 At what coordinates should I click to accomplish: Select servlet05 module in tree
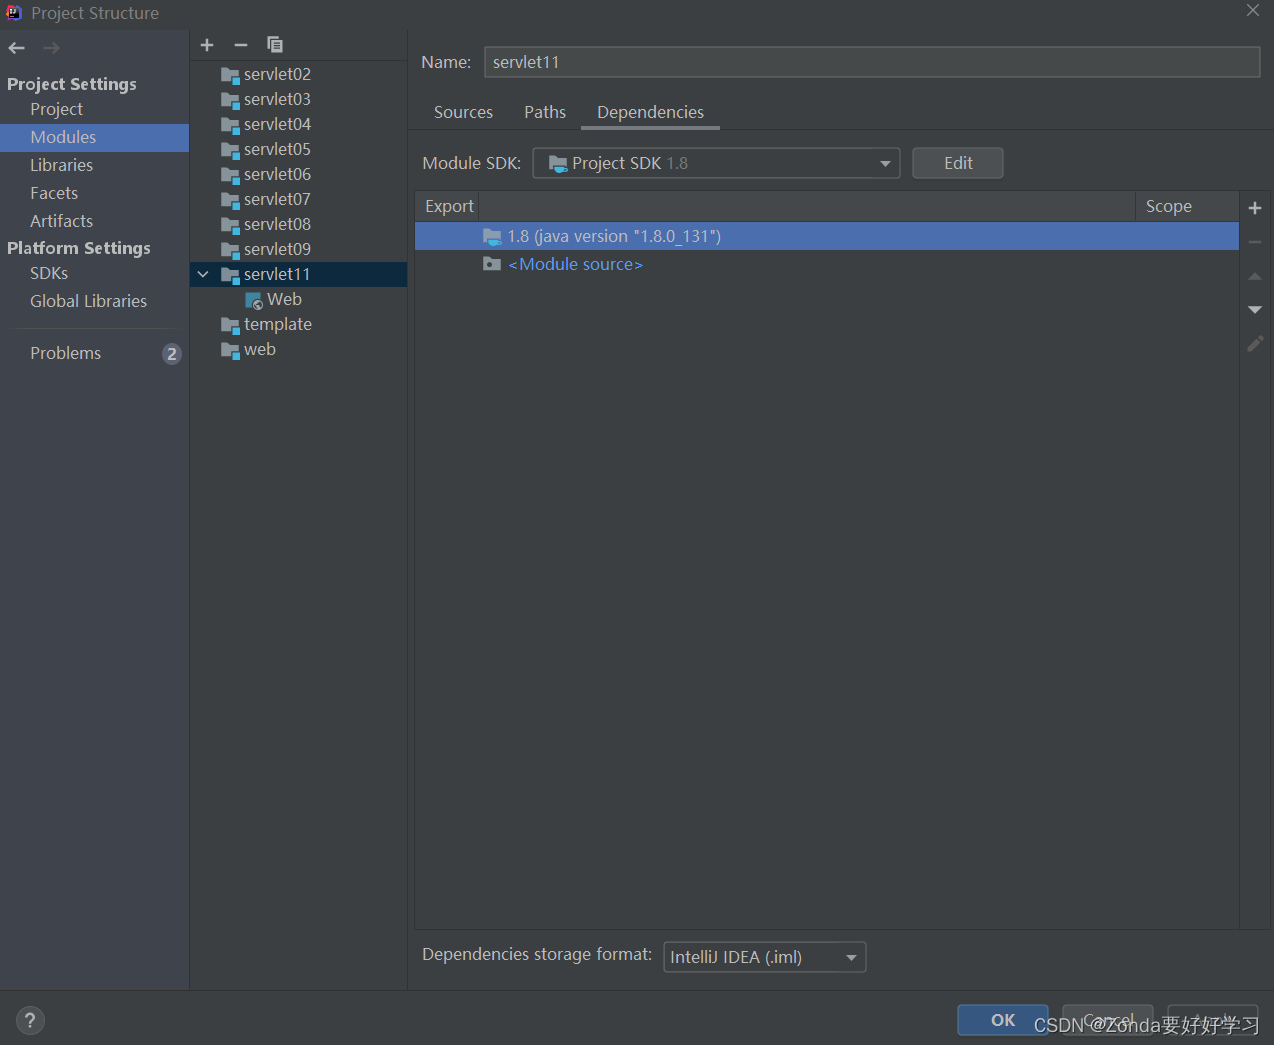click(277, 149)
